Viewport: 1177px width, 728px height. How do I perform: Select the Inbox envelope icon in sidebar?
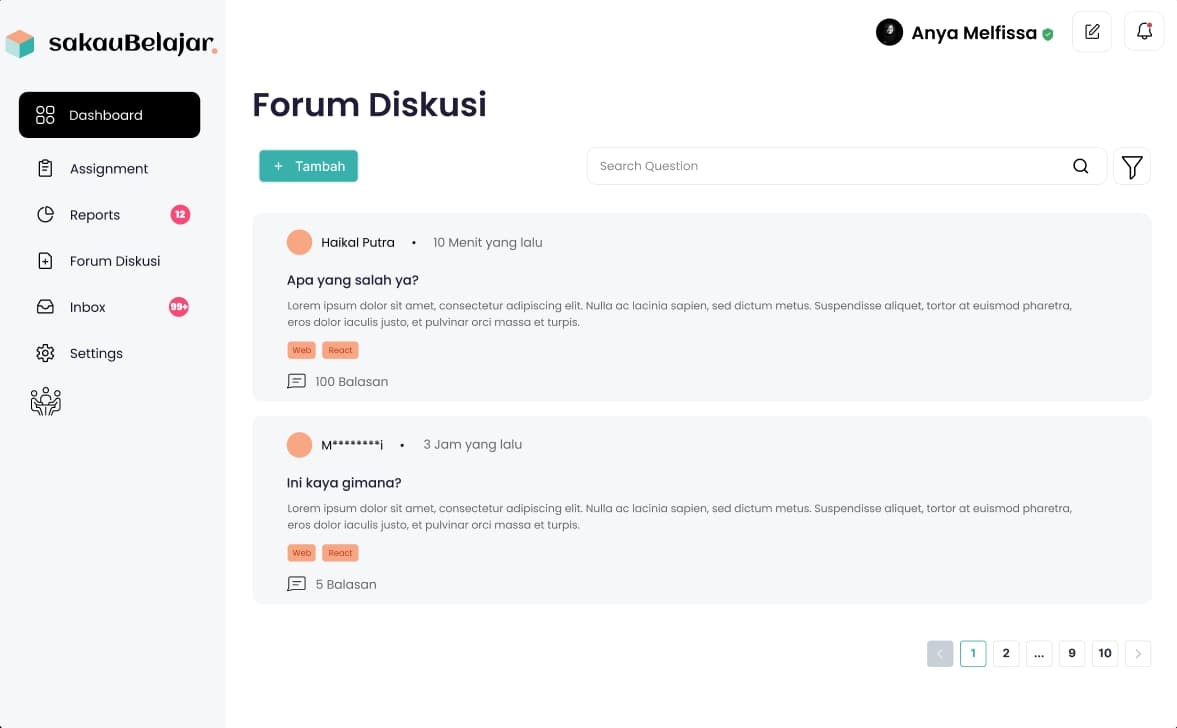point(45,307)
